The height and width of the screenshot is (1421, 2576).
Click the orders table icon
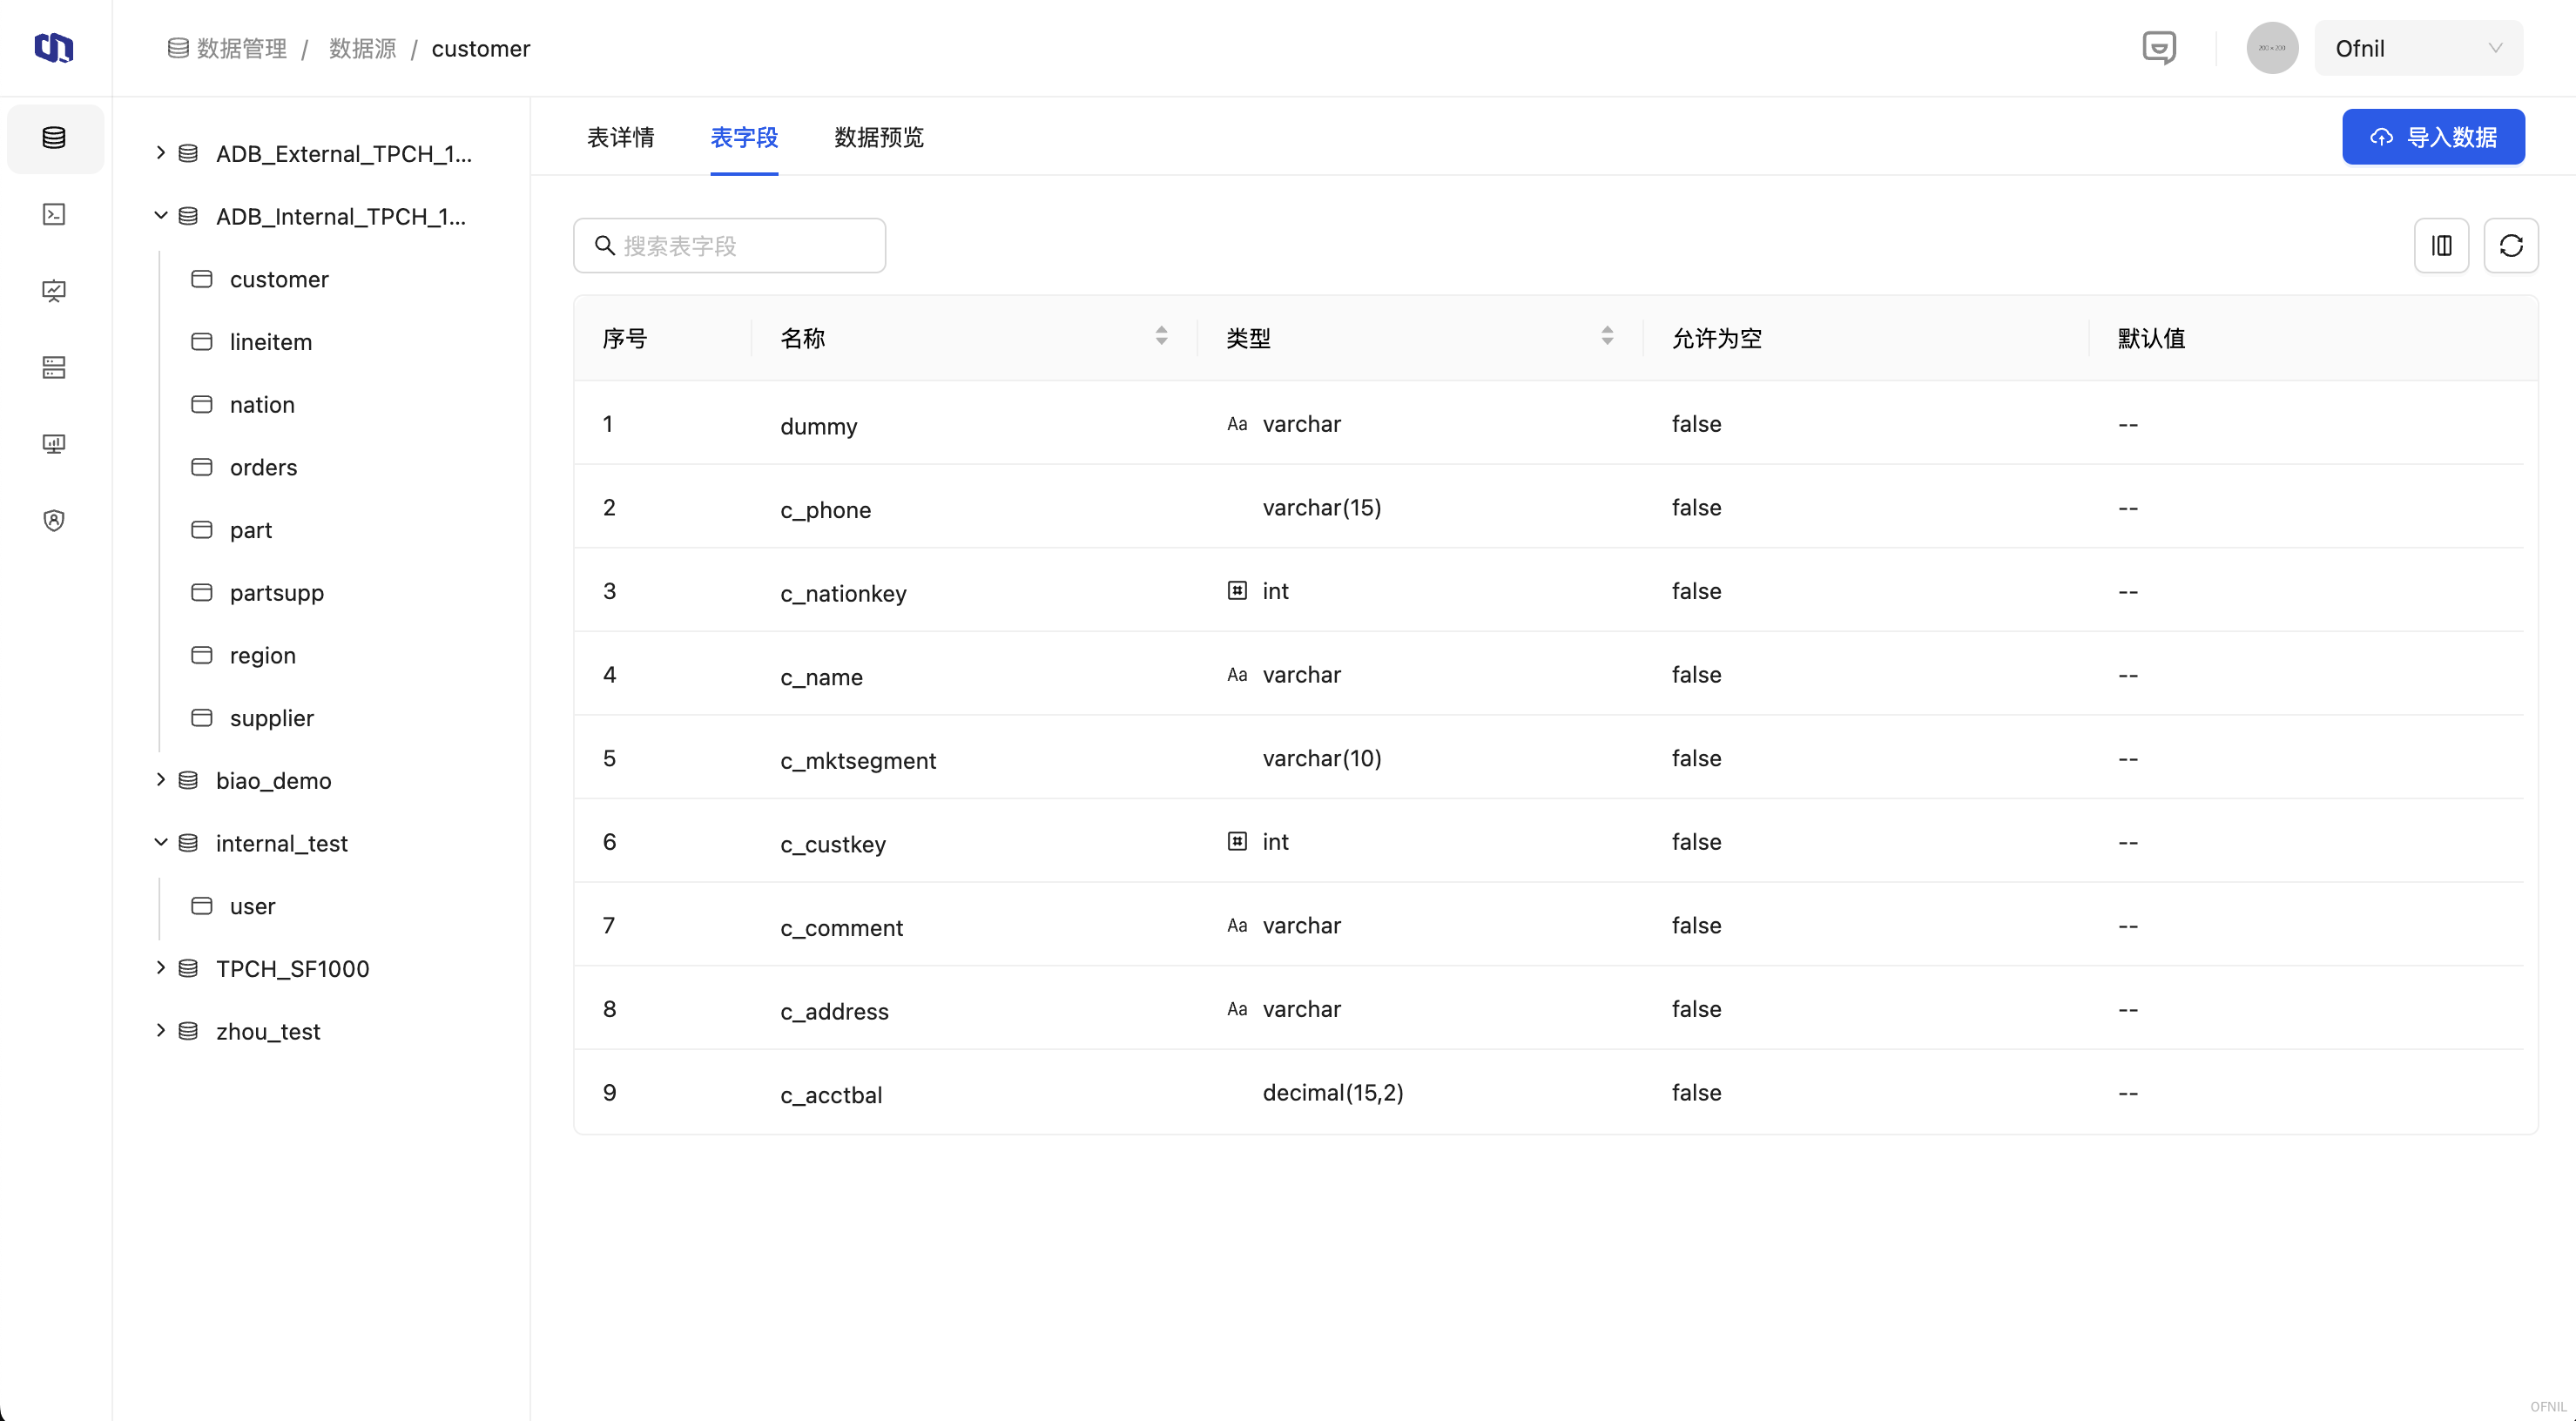tap(202, 467)
